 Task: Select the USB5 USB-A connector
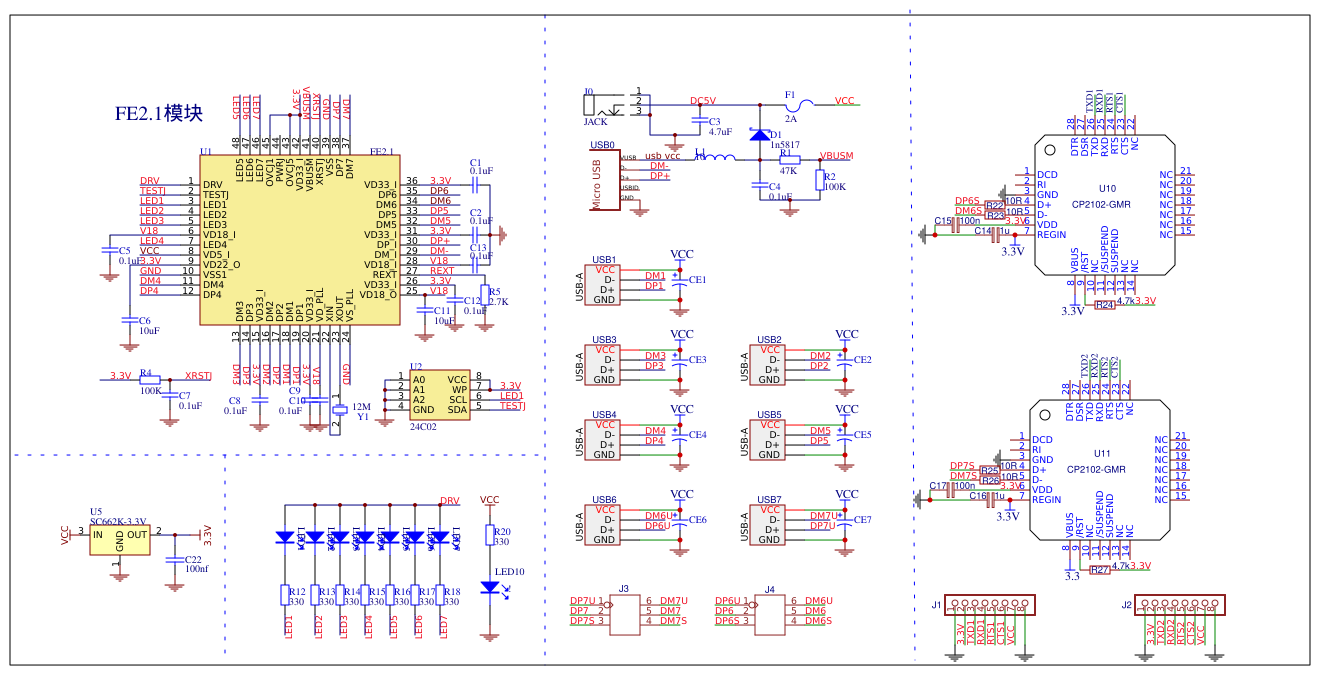click(769, 440)
